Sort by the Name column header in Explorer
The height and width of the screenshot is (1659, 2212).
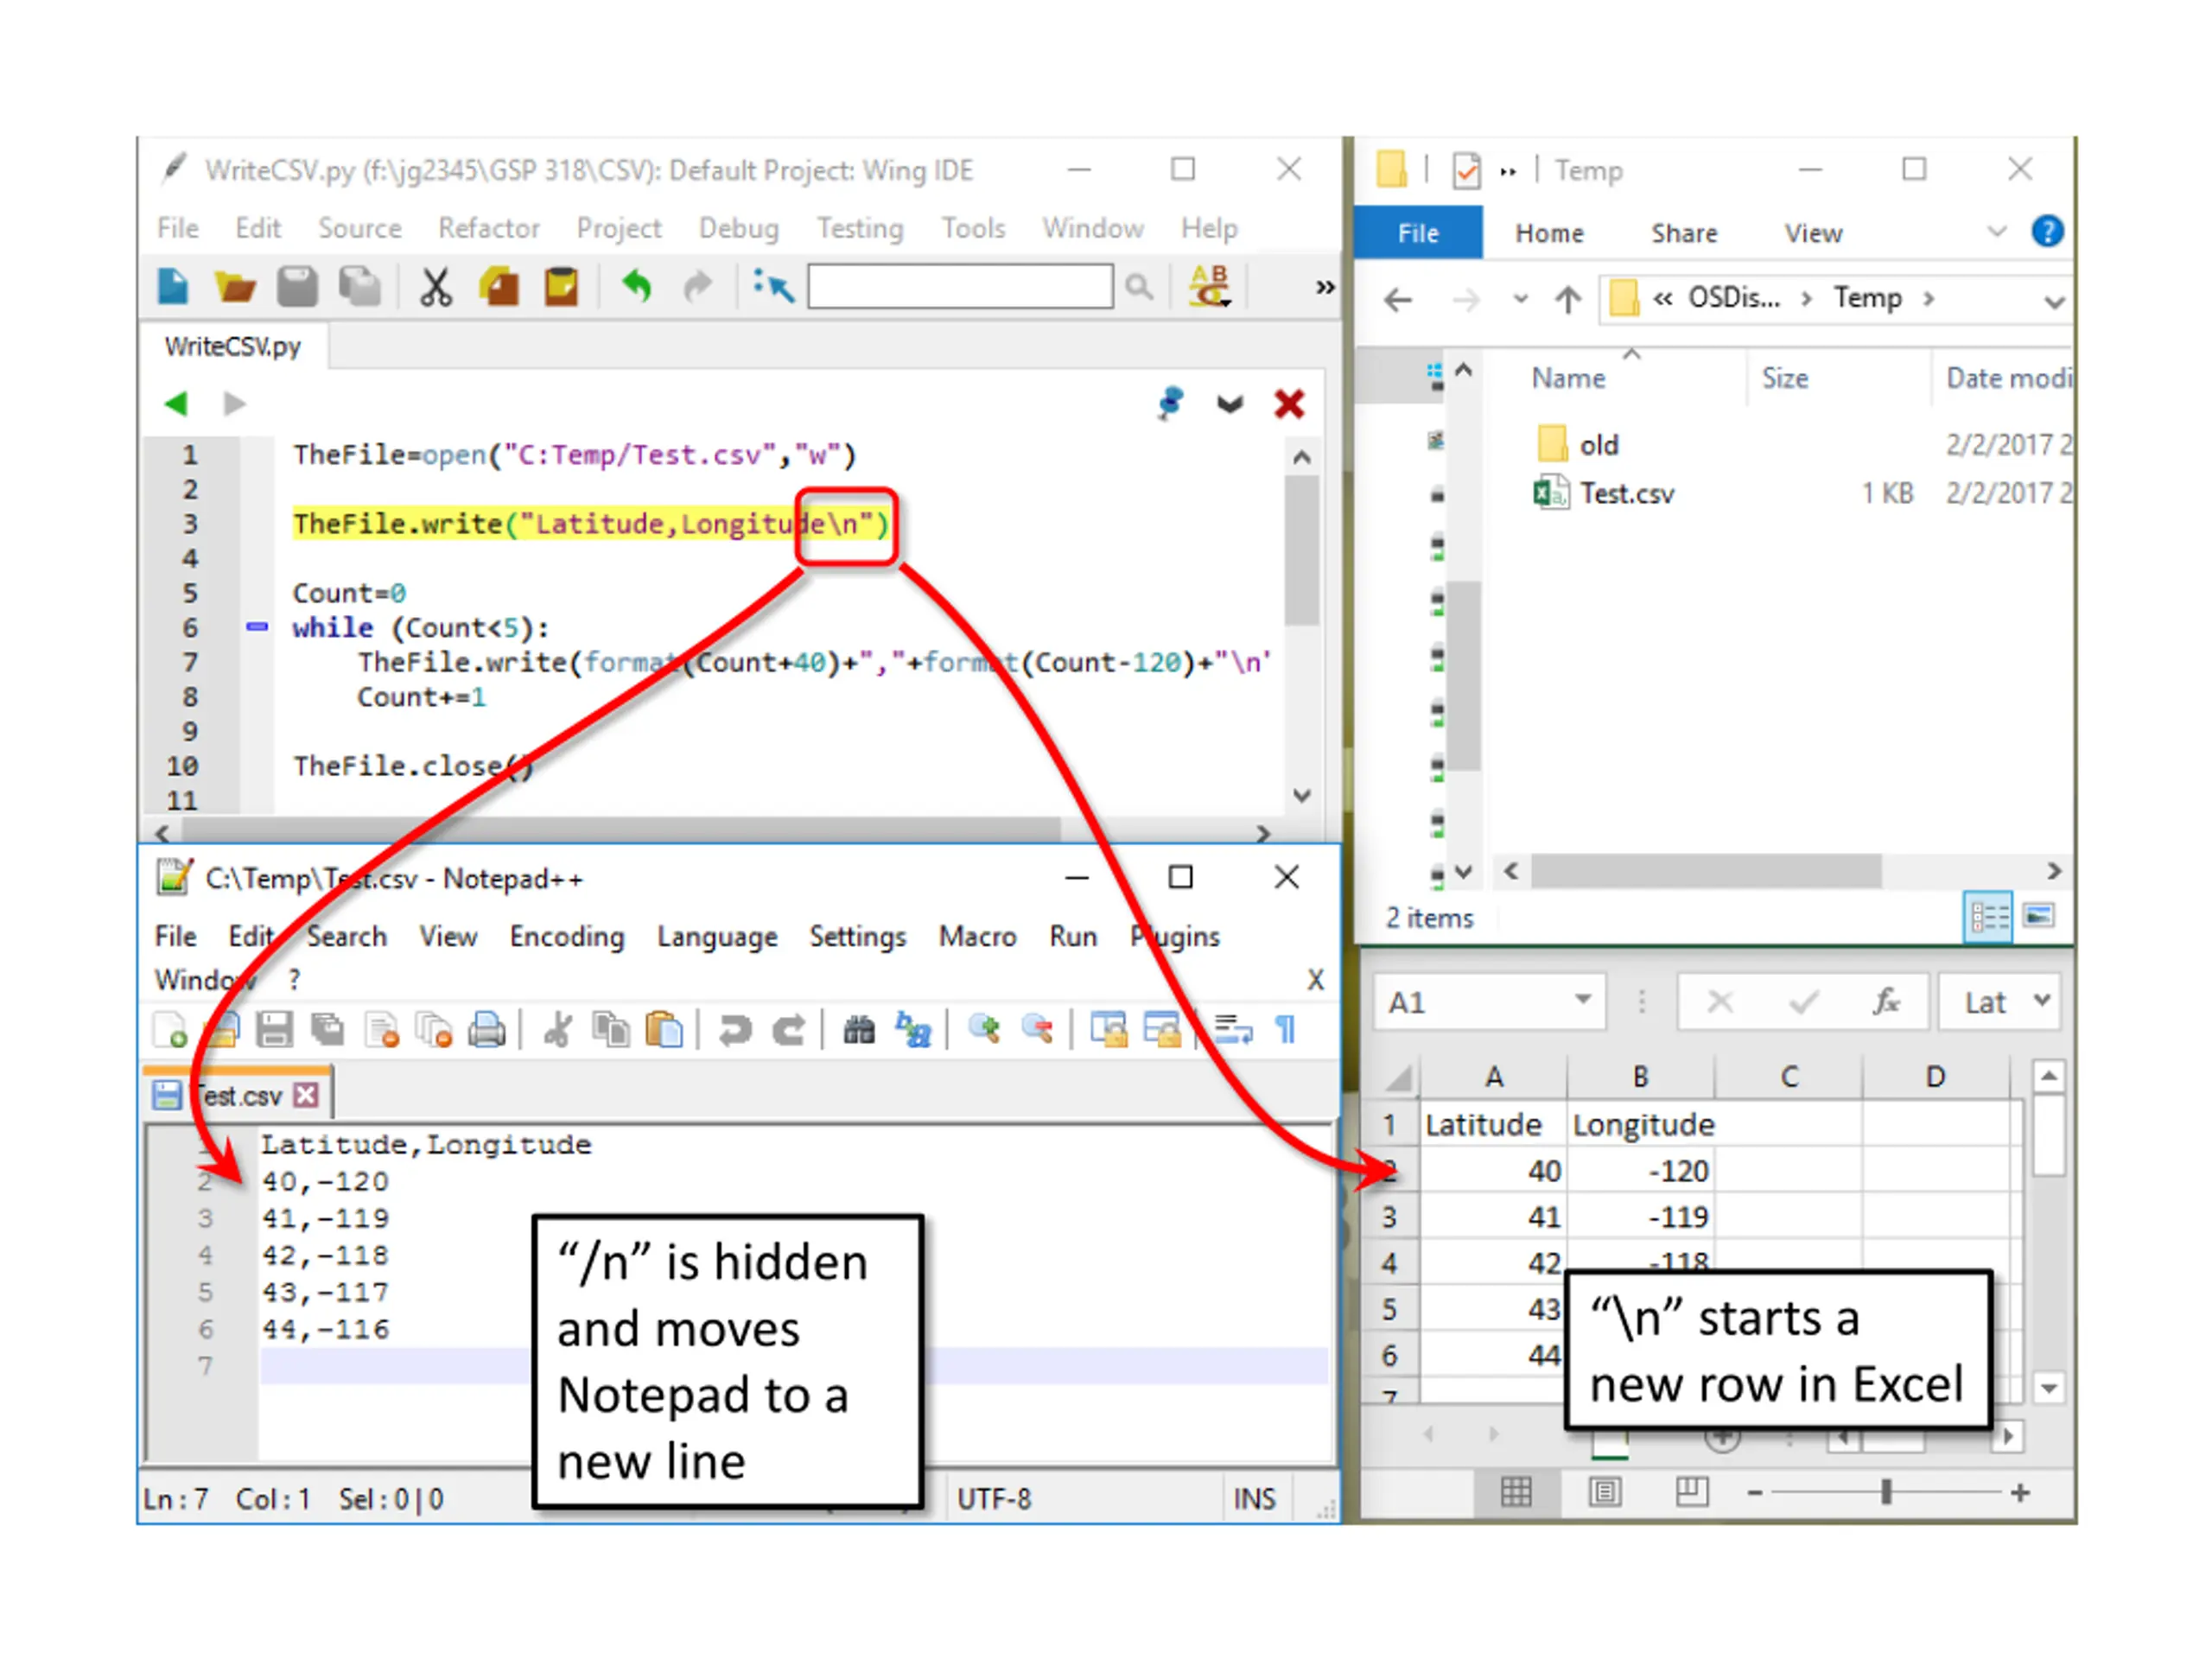tap(1568, 379)
